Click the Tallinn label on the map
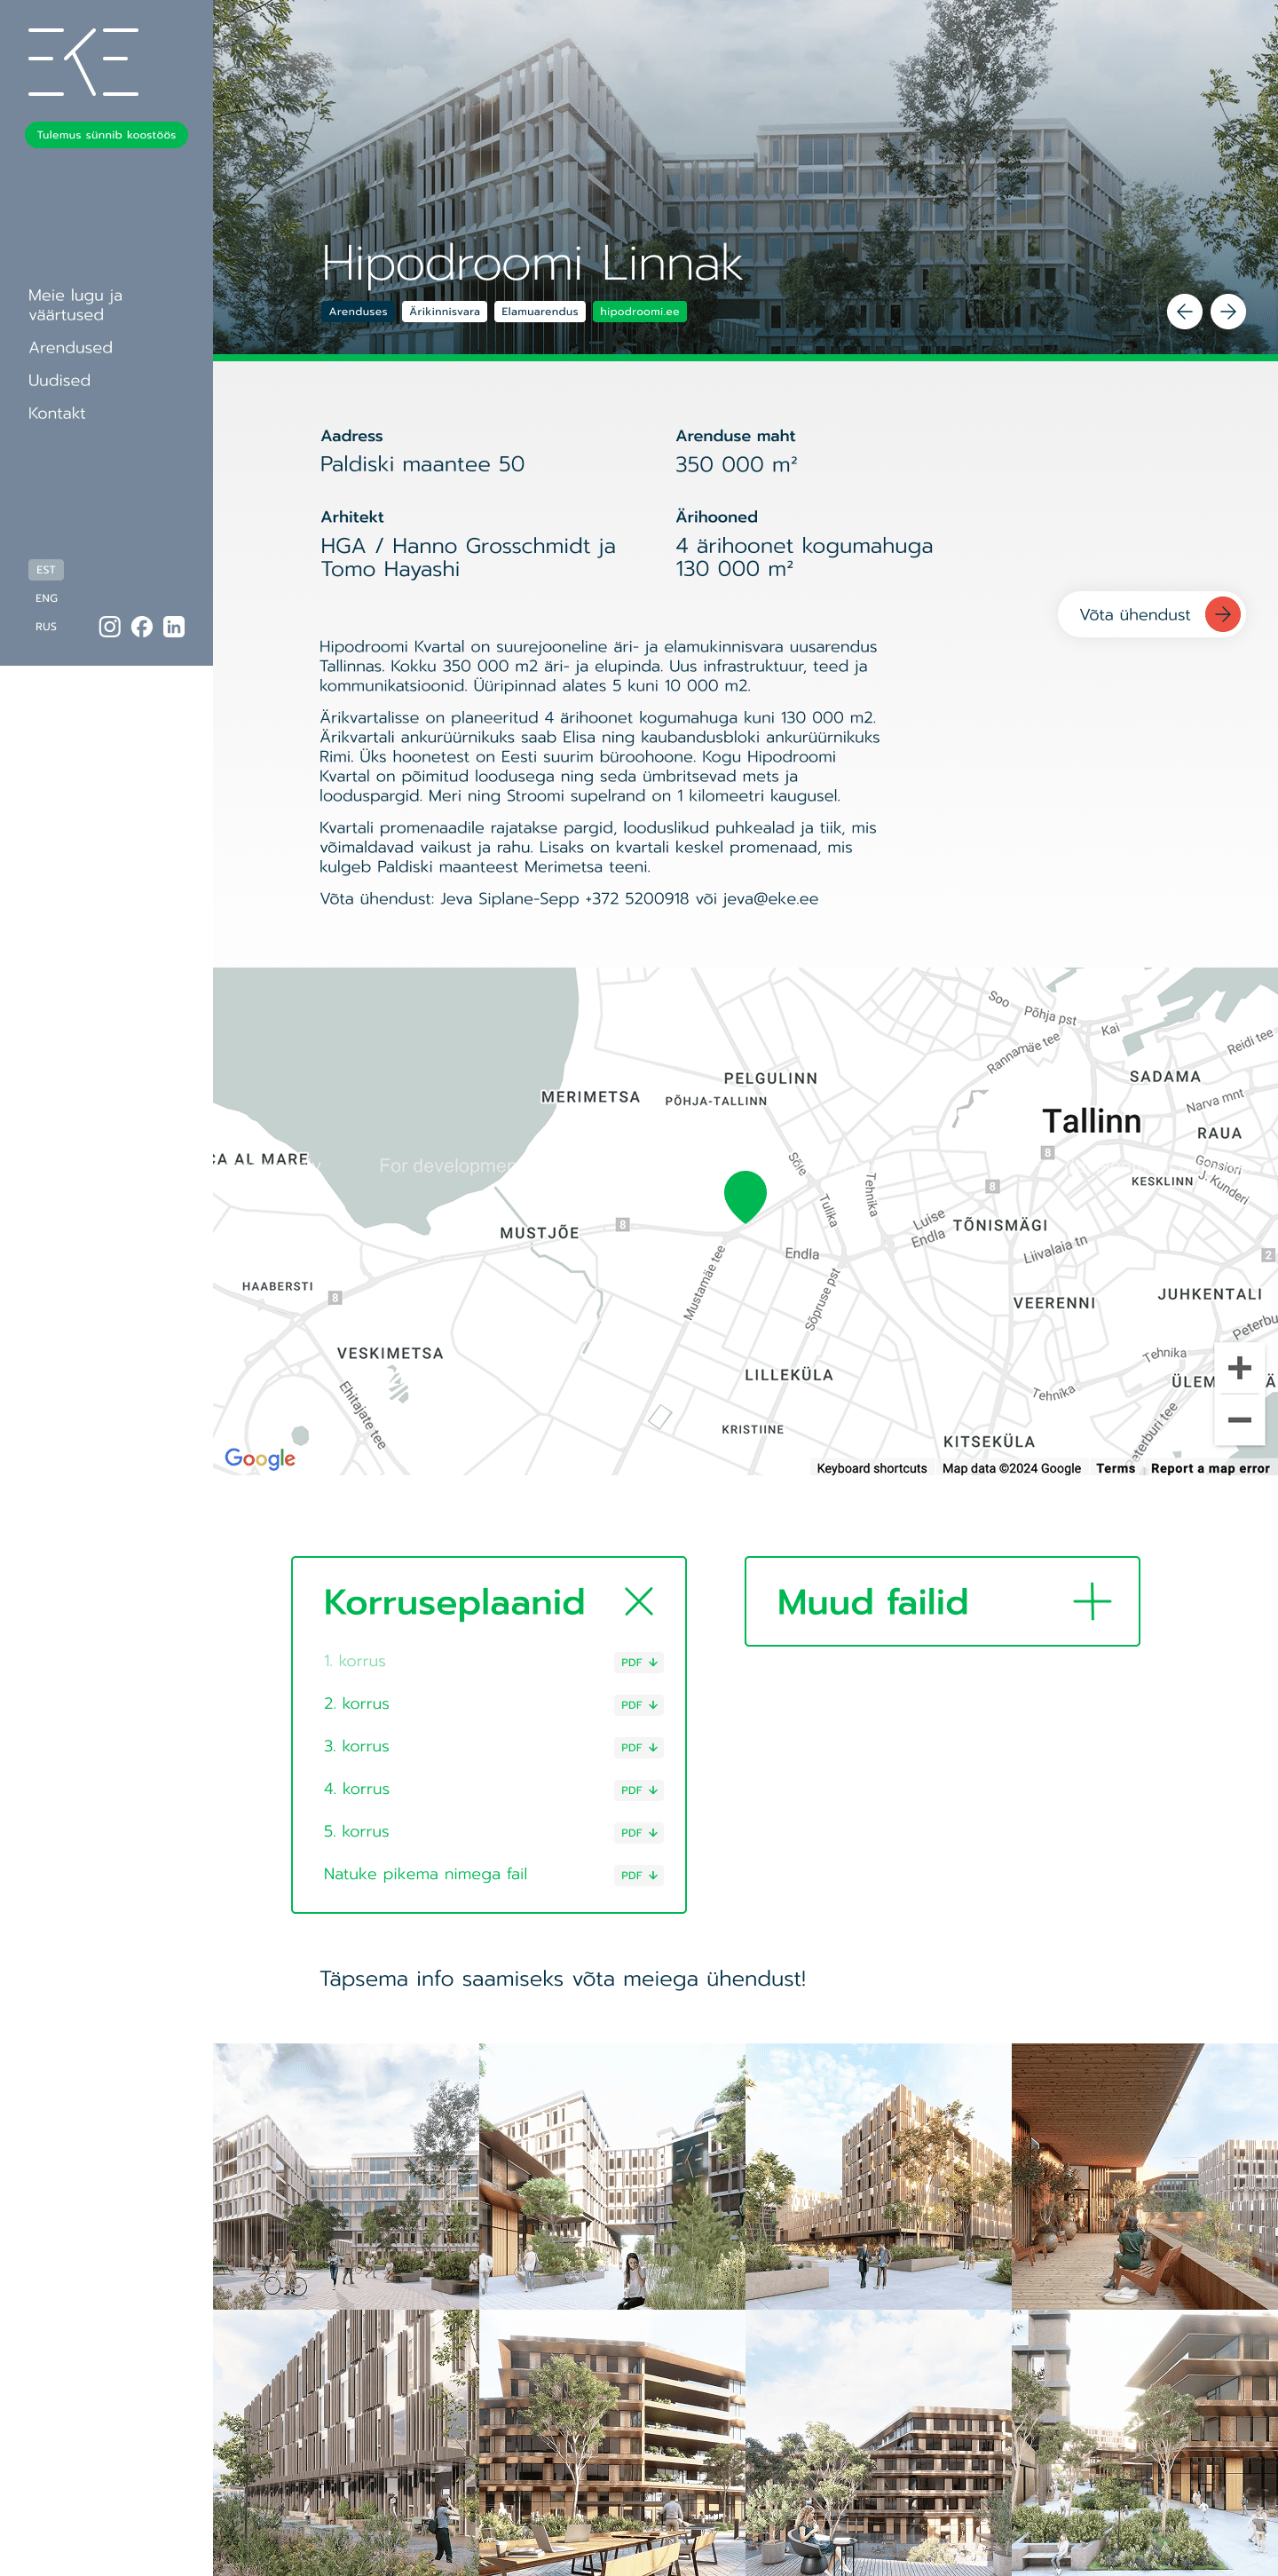1278x2576 pixels. (x=1091, y=1121)
